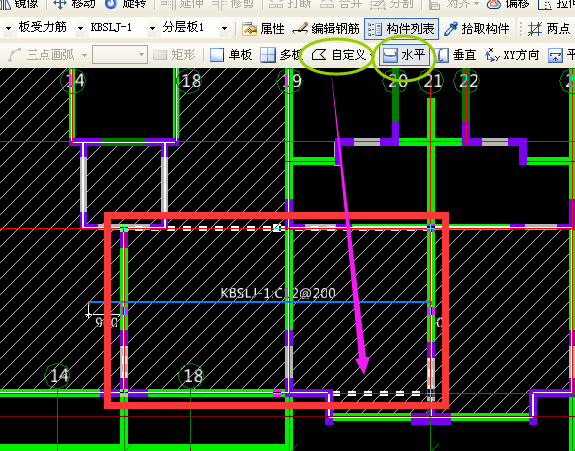Screen dimensions: 575x451
Task: Open the 板受力筋 component type dropdown
Action: tap(80, 28)
